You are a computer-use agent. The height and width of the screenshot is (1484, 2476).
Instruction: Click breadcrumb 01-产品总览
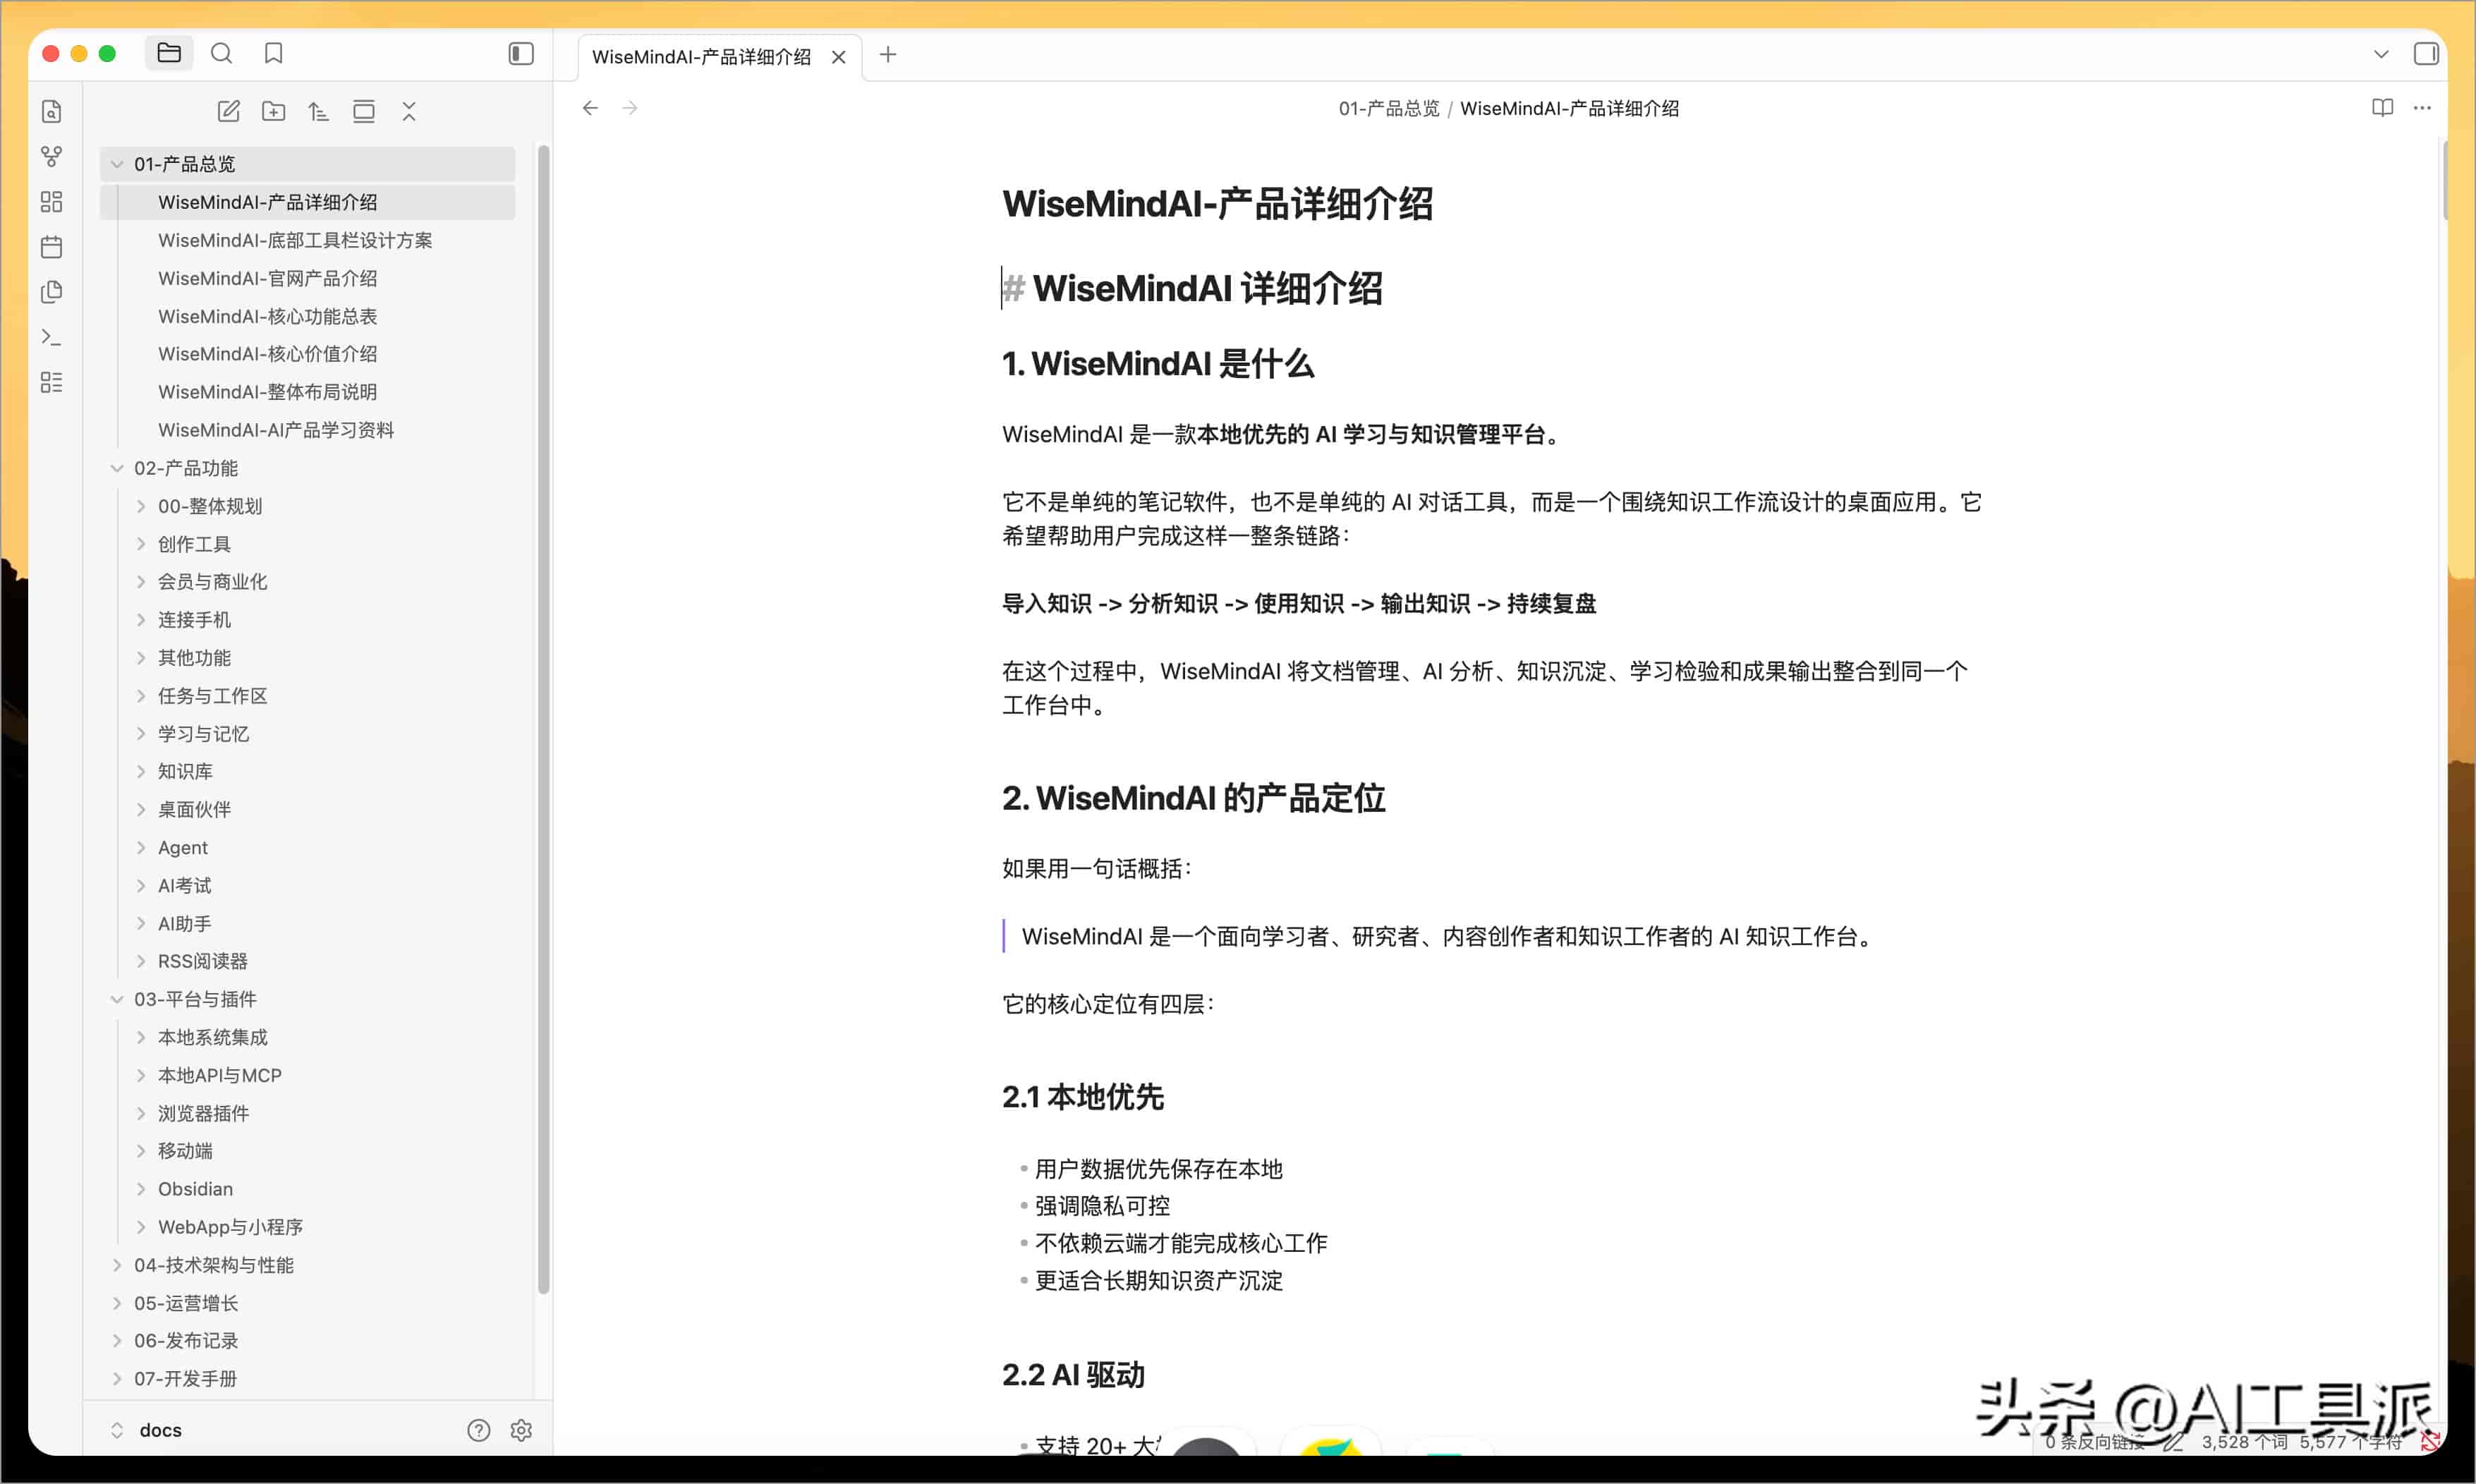(x=1389, y=108)
